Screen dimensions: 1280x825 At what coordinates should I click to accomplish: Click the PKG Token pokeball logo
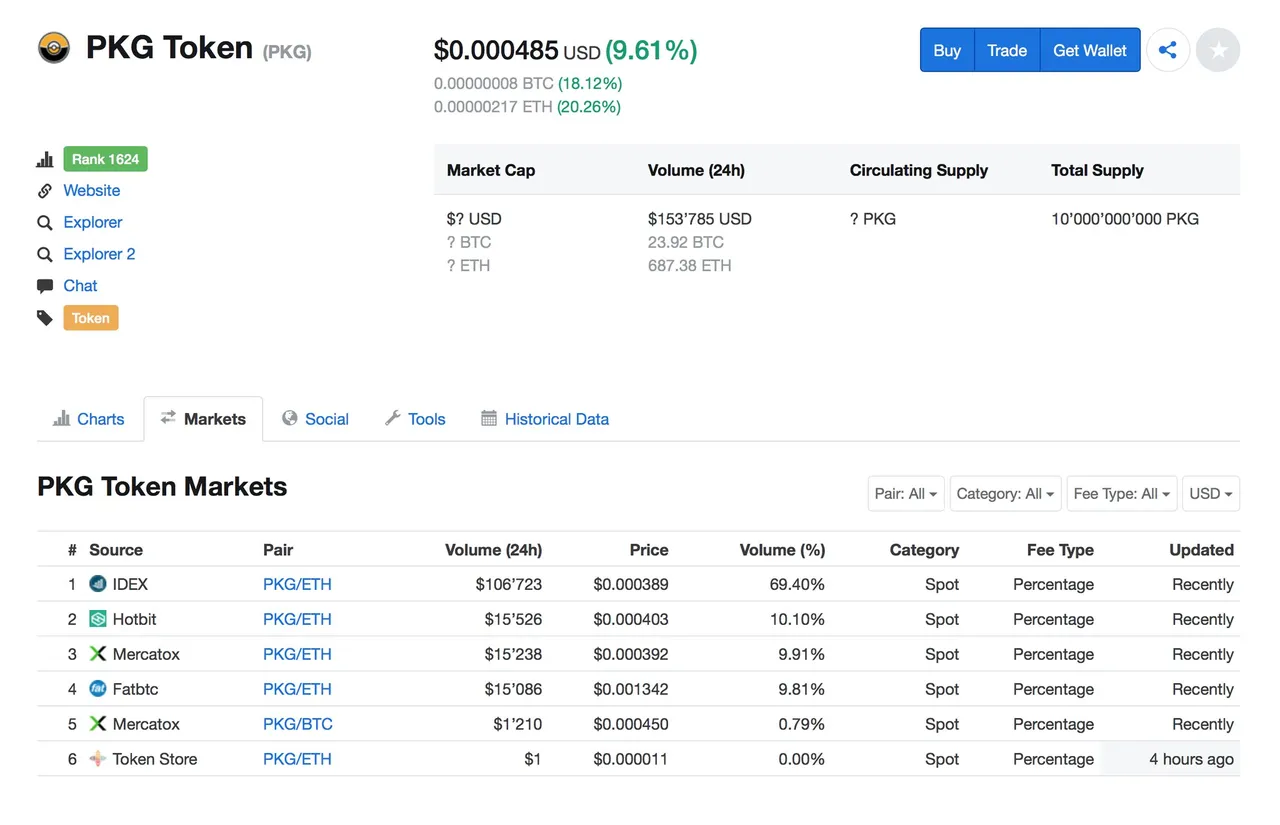click(54, 48)
